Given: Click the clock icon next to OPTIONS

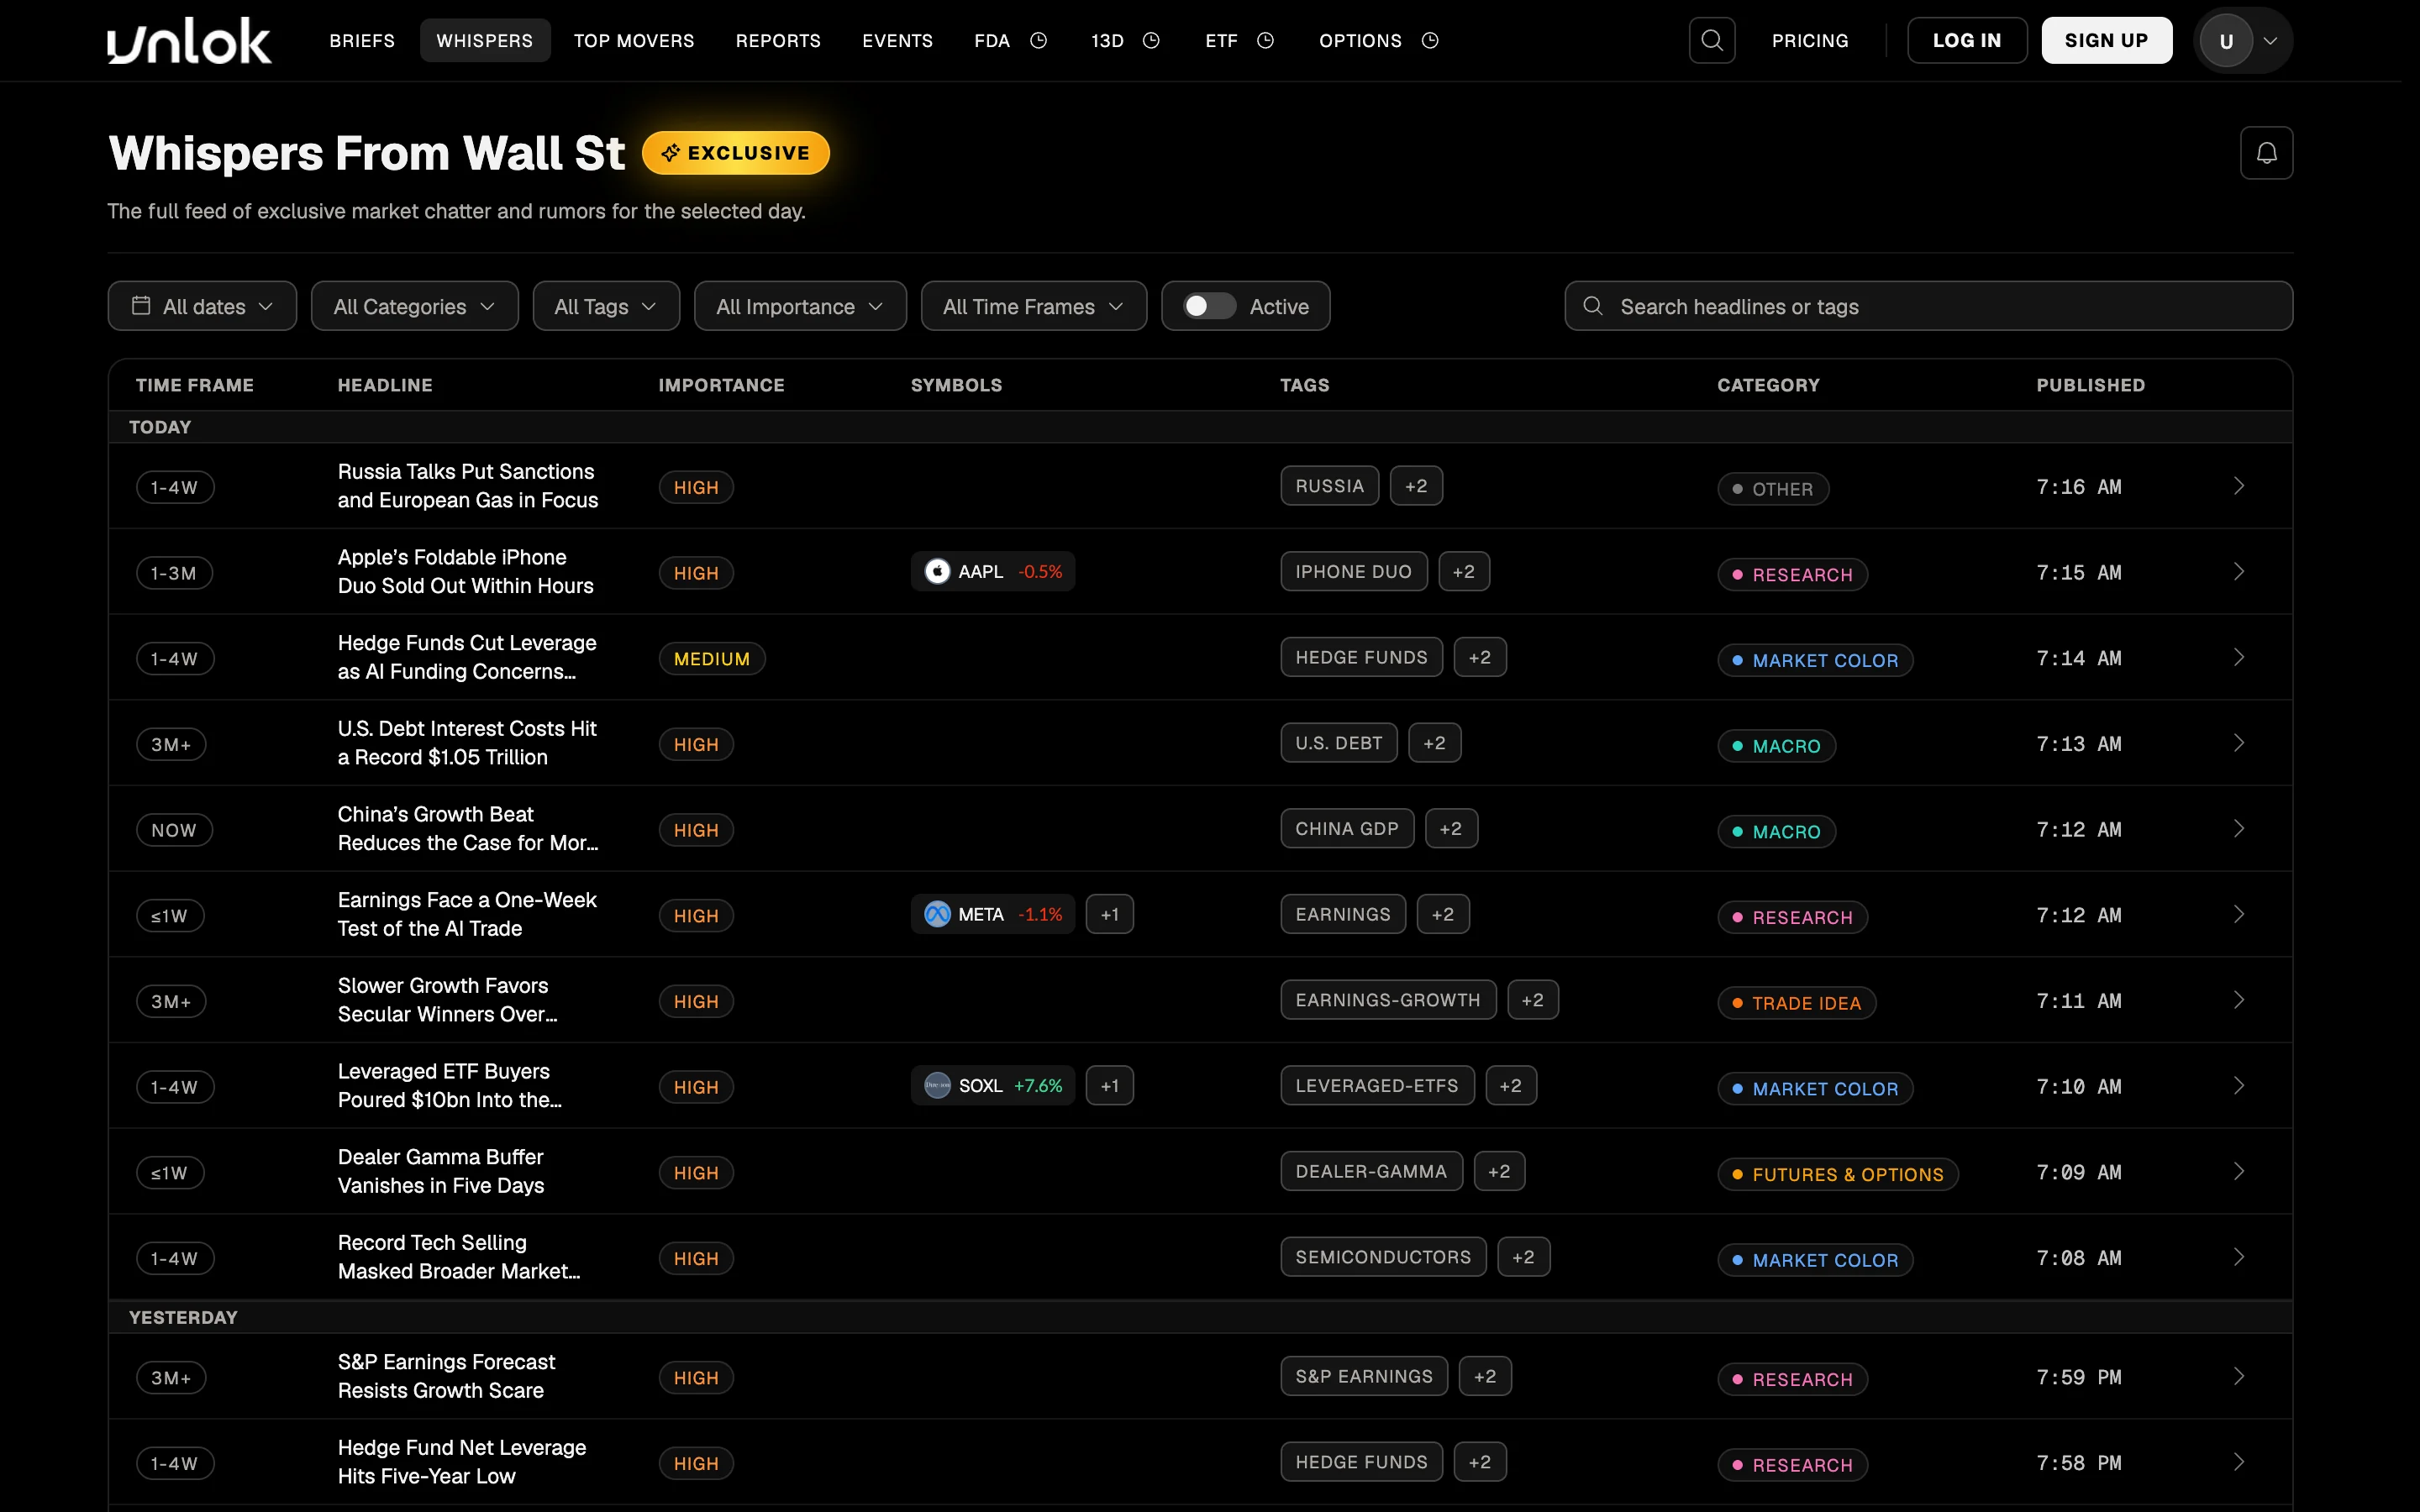Looking at the screenshot, I should (1430, 41).
